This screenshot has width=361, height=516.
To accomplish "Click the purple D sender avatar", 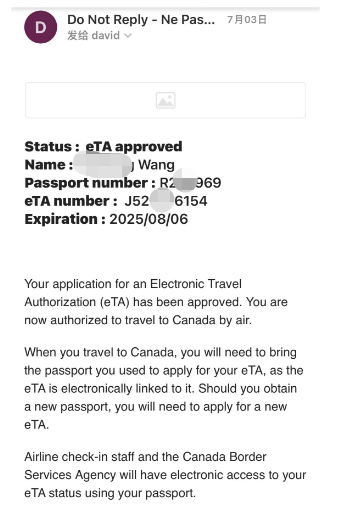I will pos(41,27).
